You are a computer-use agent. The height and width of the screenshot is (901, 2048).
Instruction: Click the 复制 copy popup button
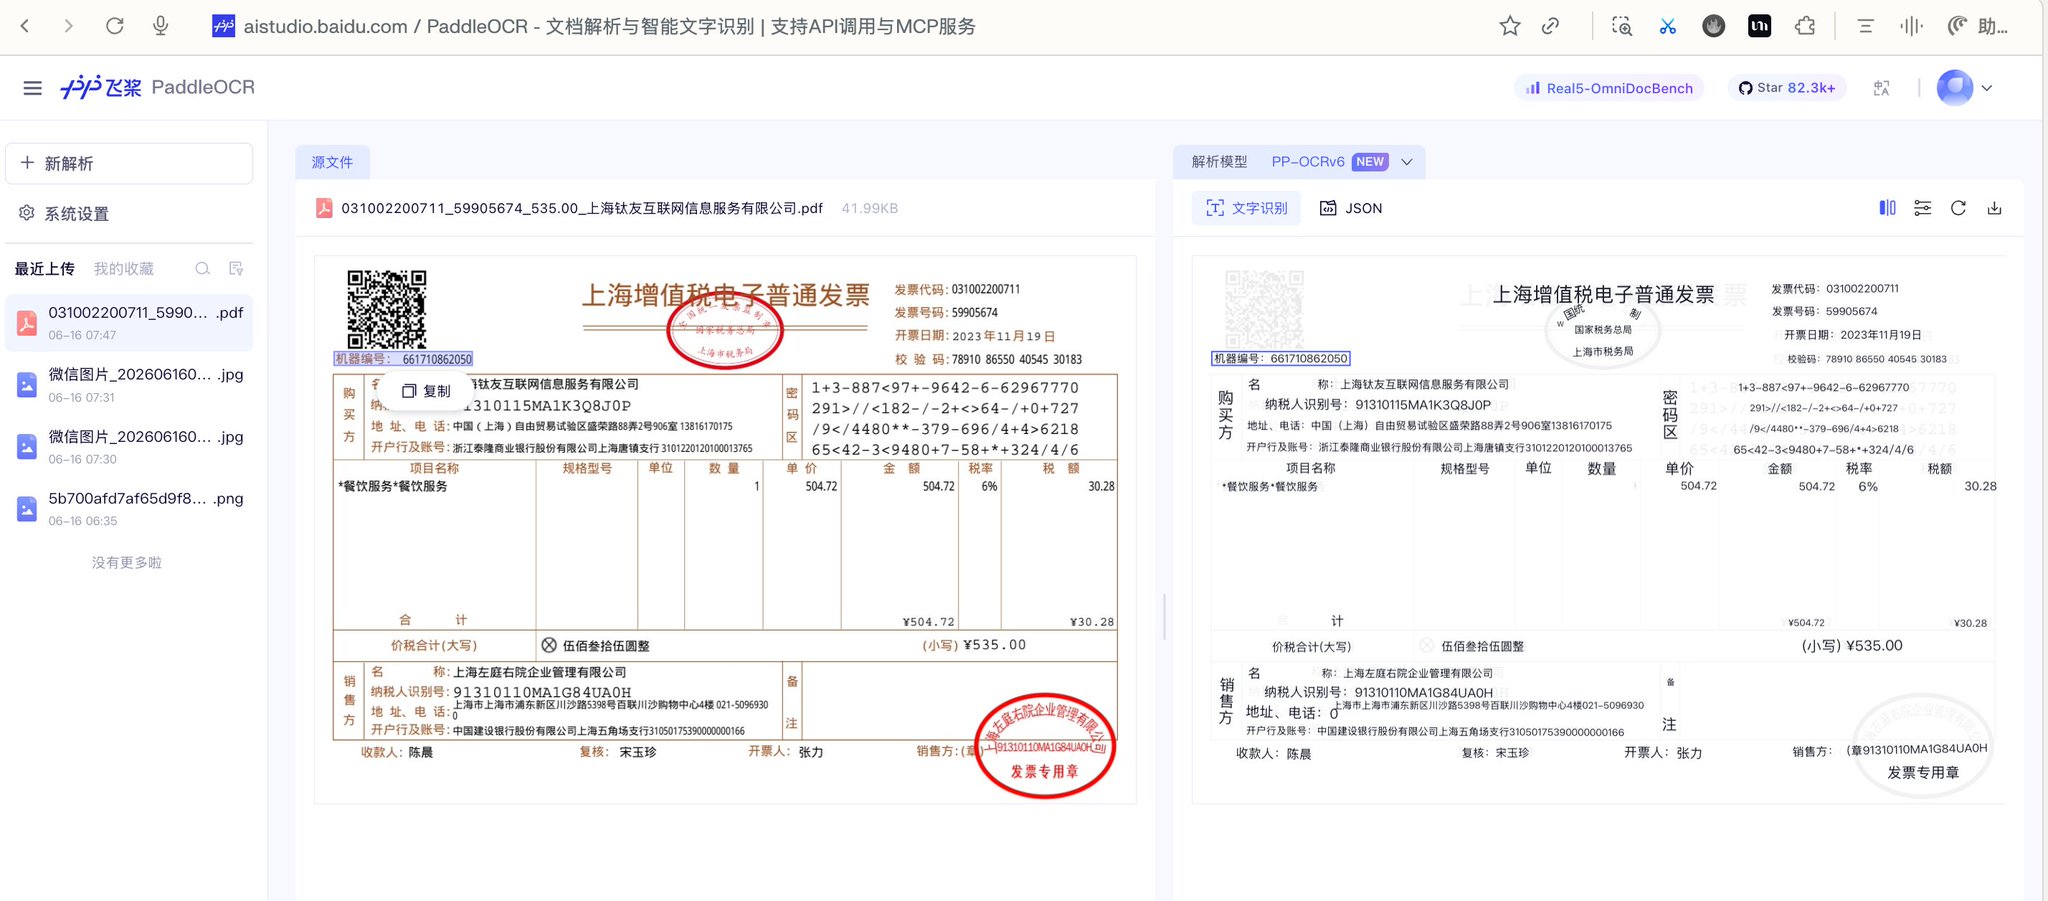pyautogui.click(x=427, y=391)
